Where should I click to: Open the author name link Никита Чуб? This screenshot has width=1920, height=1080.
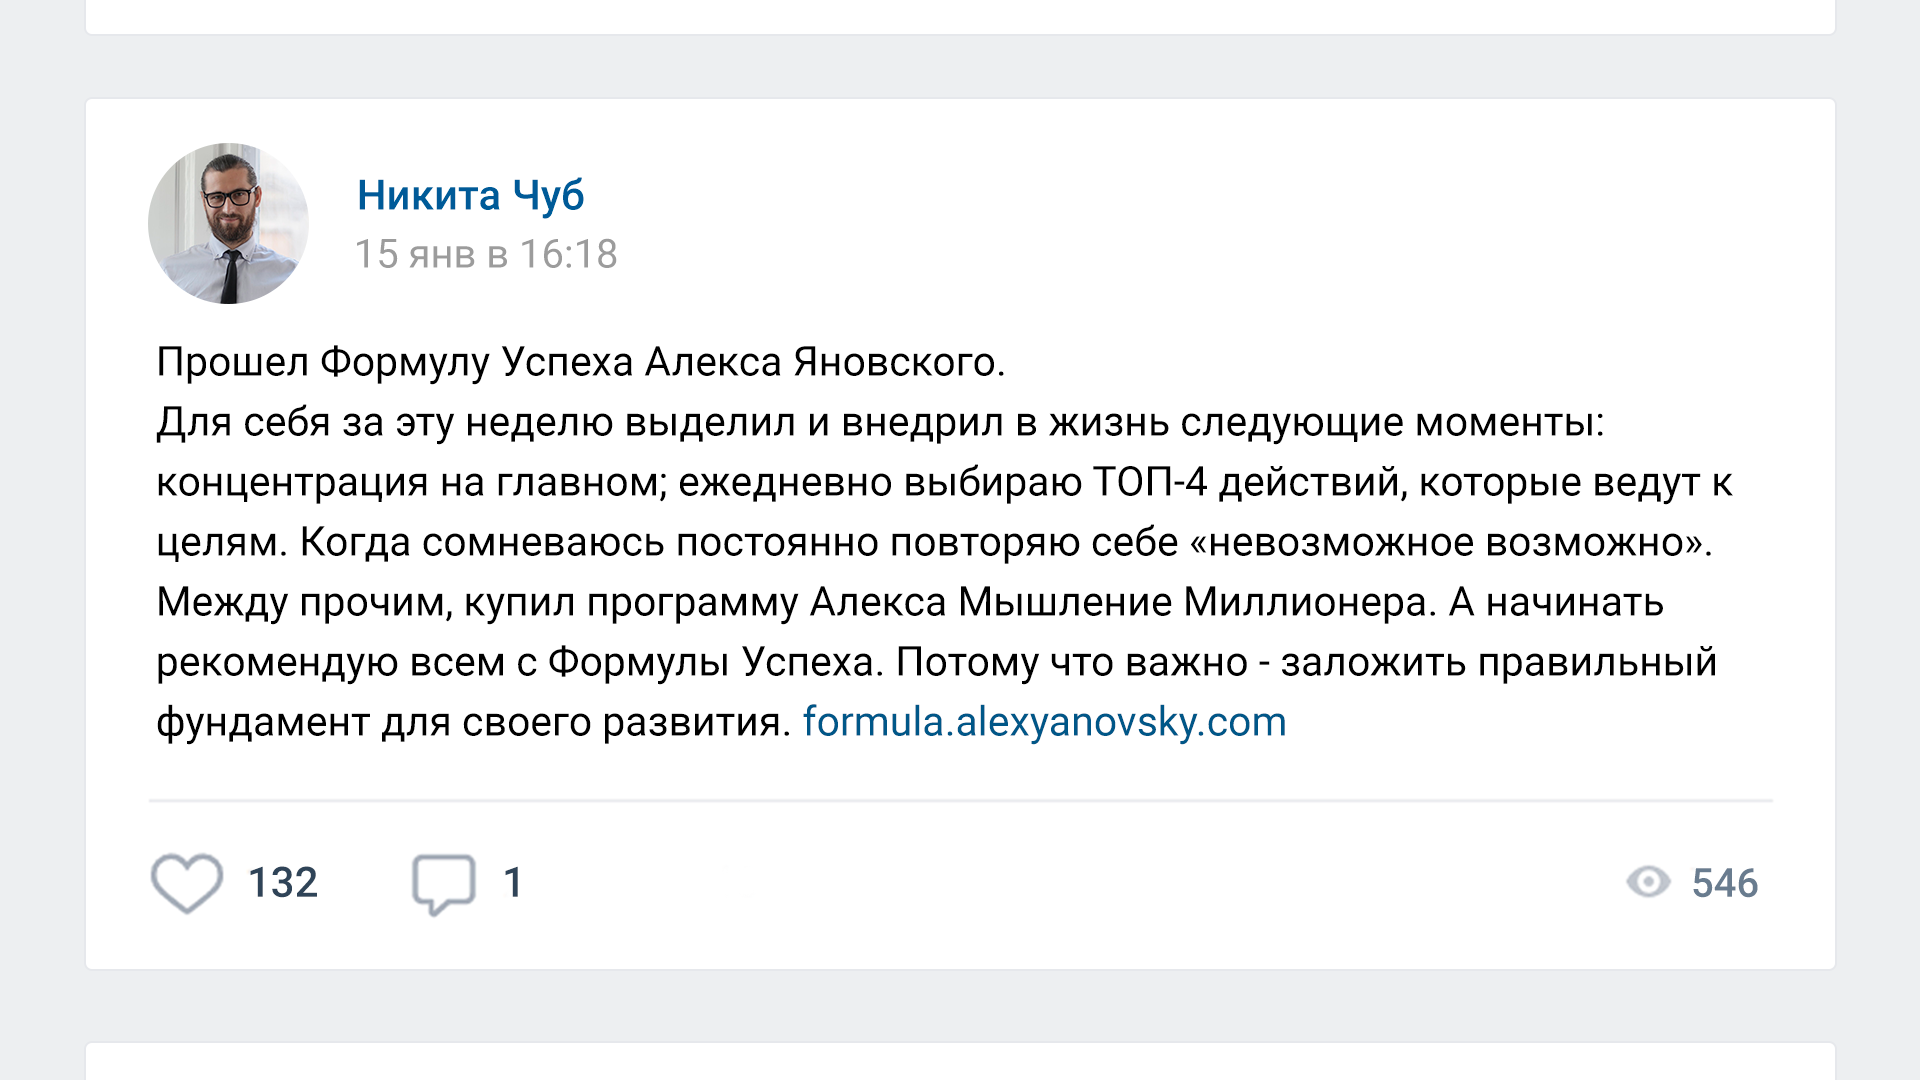(470, 195)
